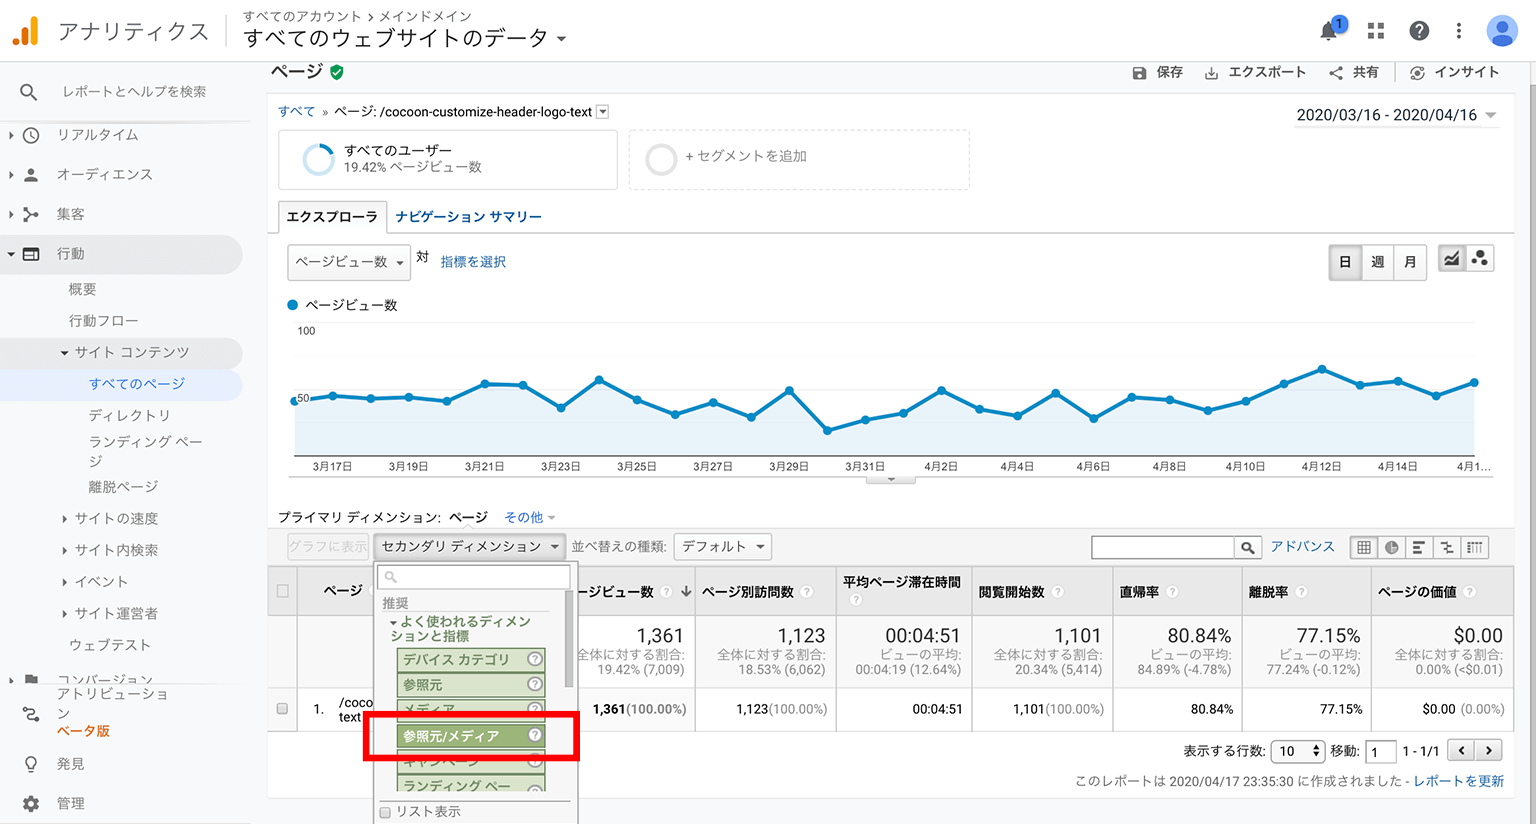Click the table search magnifier button
Image resolution: width=1536 pixels, height=824 pixels.
point(1247,547)
